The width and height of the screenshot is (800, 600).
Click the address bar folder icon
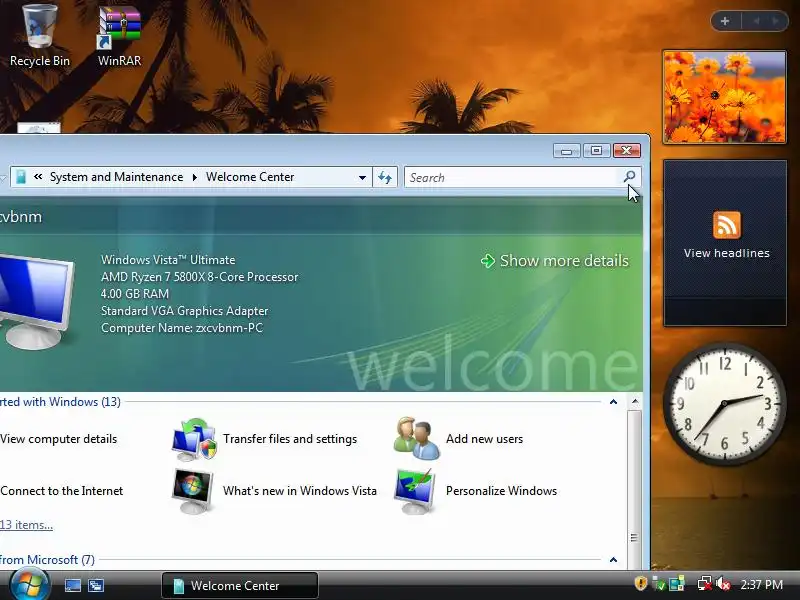pos(21,177)
